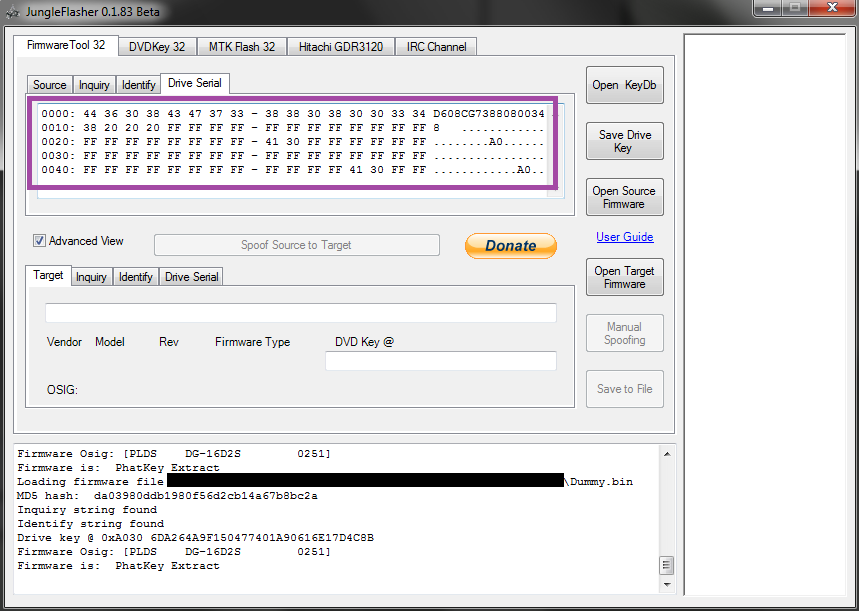The width and height of the screenshot is (859, 611).
Task: Close the JungleFlasher window
Action: 832,8
